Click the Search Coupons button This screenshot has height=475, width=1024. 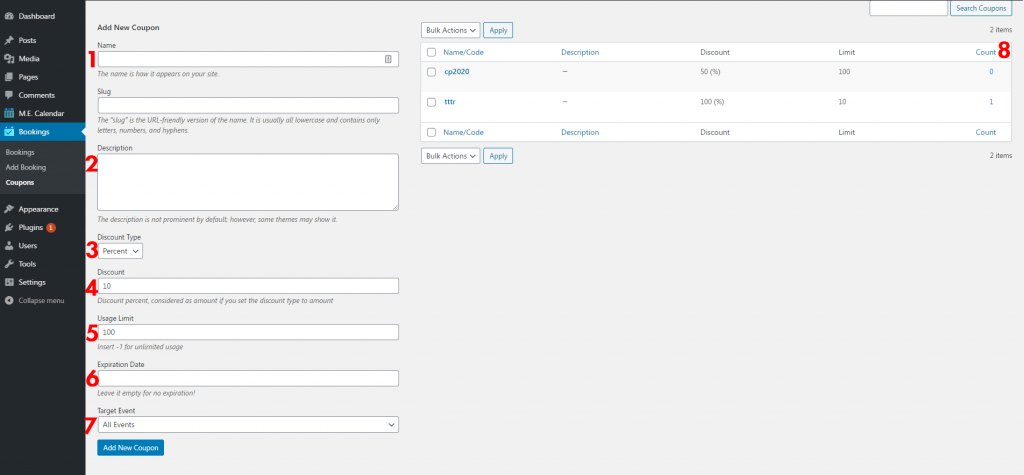click(x=979, y=9)
